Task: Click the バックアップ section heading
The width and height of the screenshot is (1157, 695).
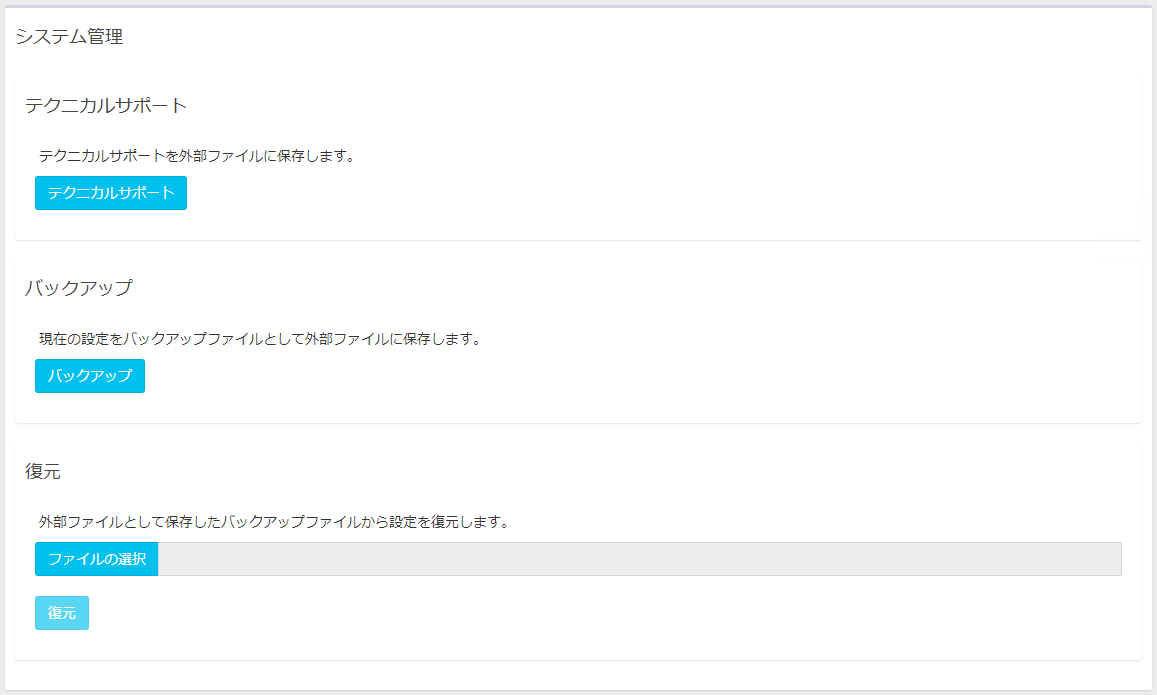Action: (78, 288)
